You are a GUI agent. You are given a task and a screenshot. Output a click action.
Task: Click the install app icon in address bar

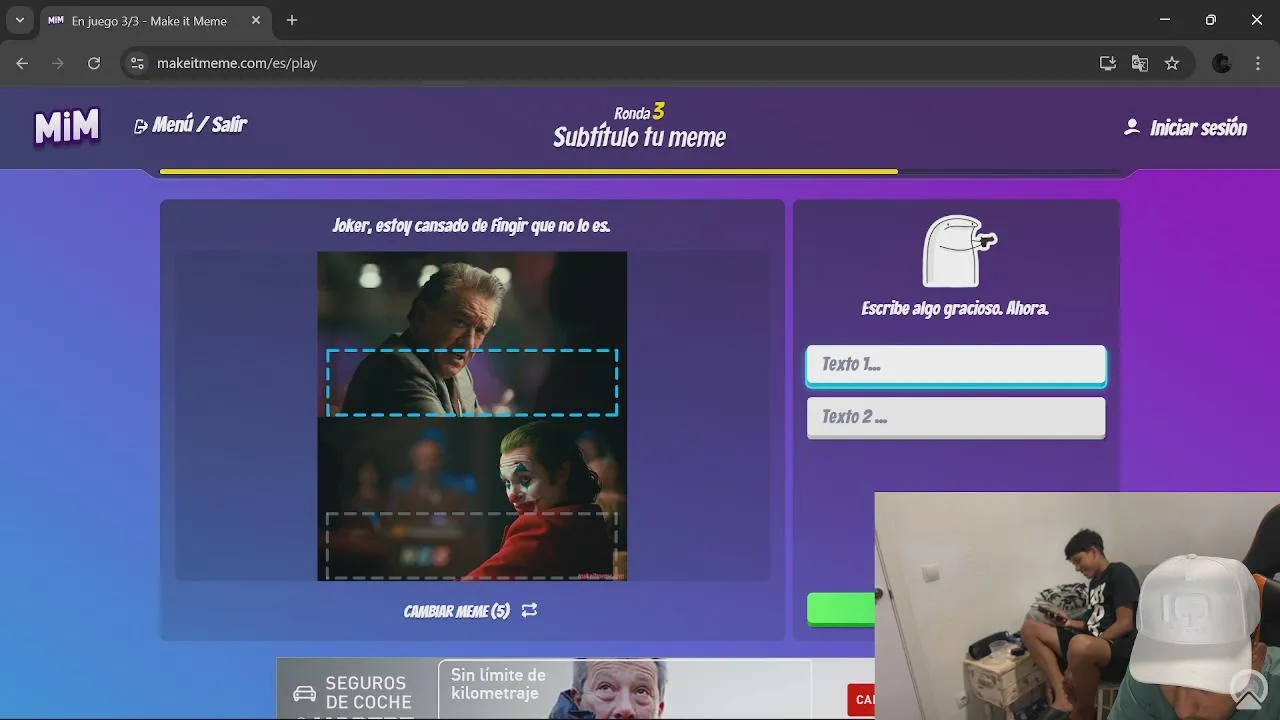click(x=1107, y=63)
